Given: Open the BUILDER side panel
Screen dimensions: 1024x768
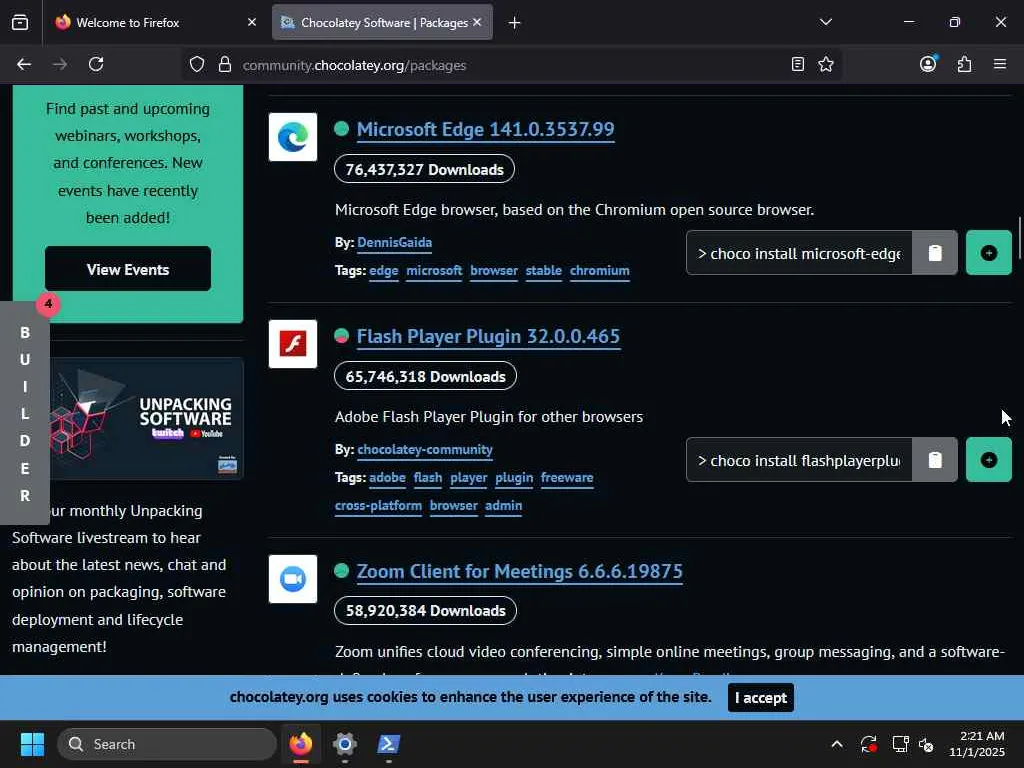Looking at the screenshot, I should point(25,413).
